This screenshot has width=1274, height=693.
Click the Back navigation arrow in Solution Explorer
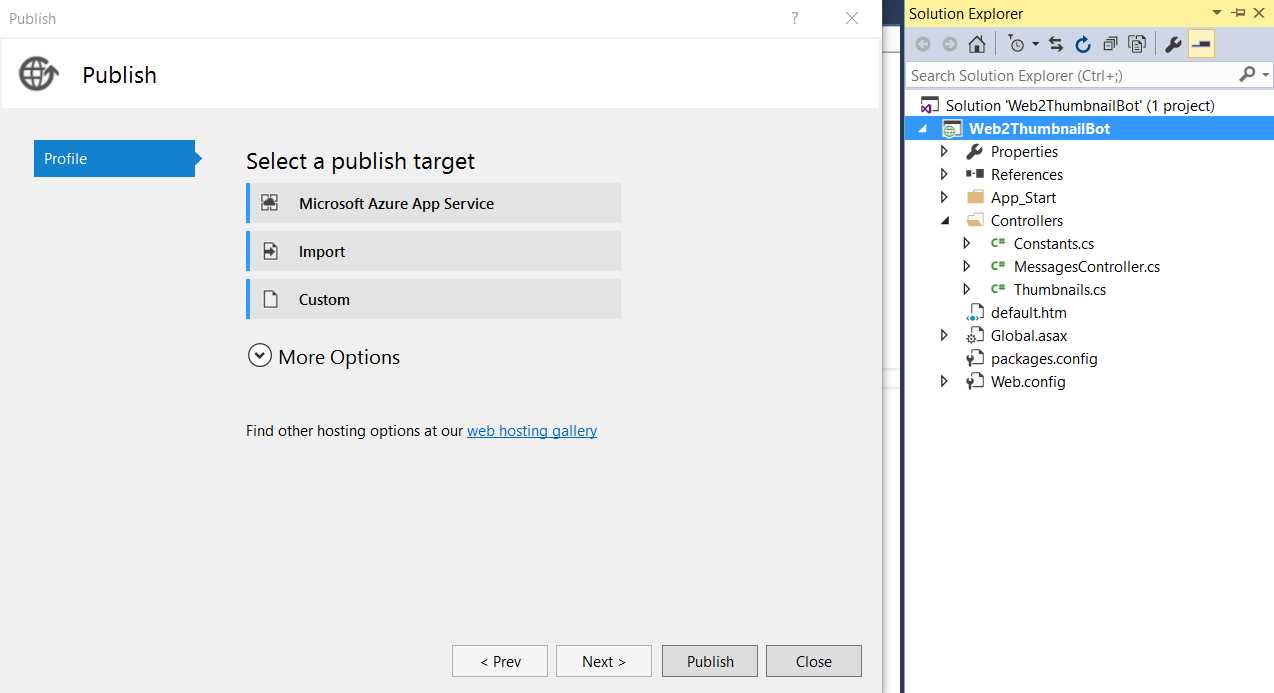click(922, 43)
